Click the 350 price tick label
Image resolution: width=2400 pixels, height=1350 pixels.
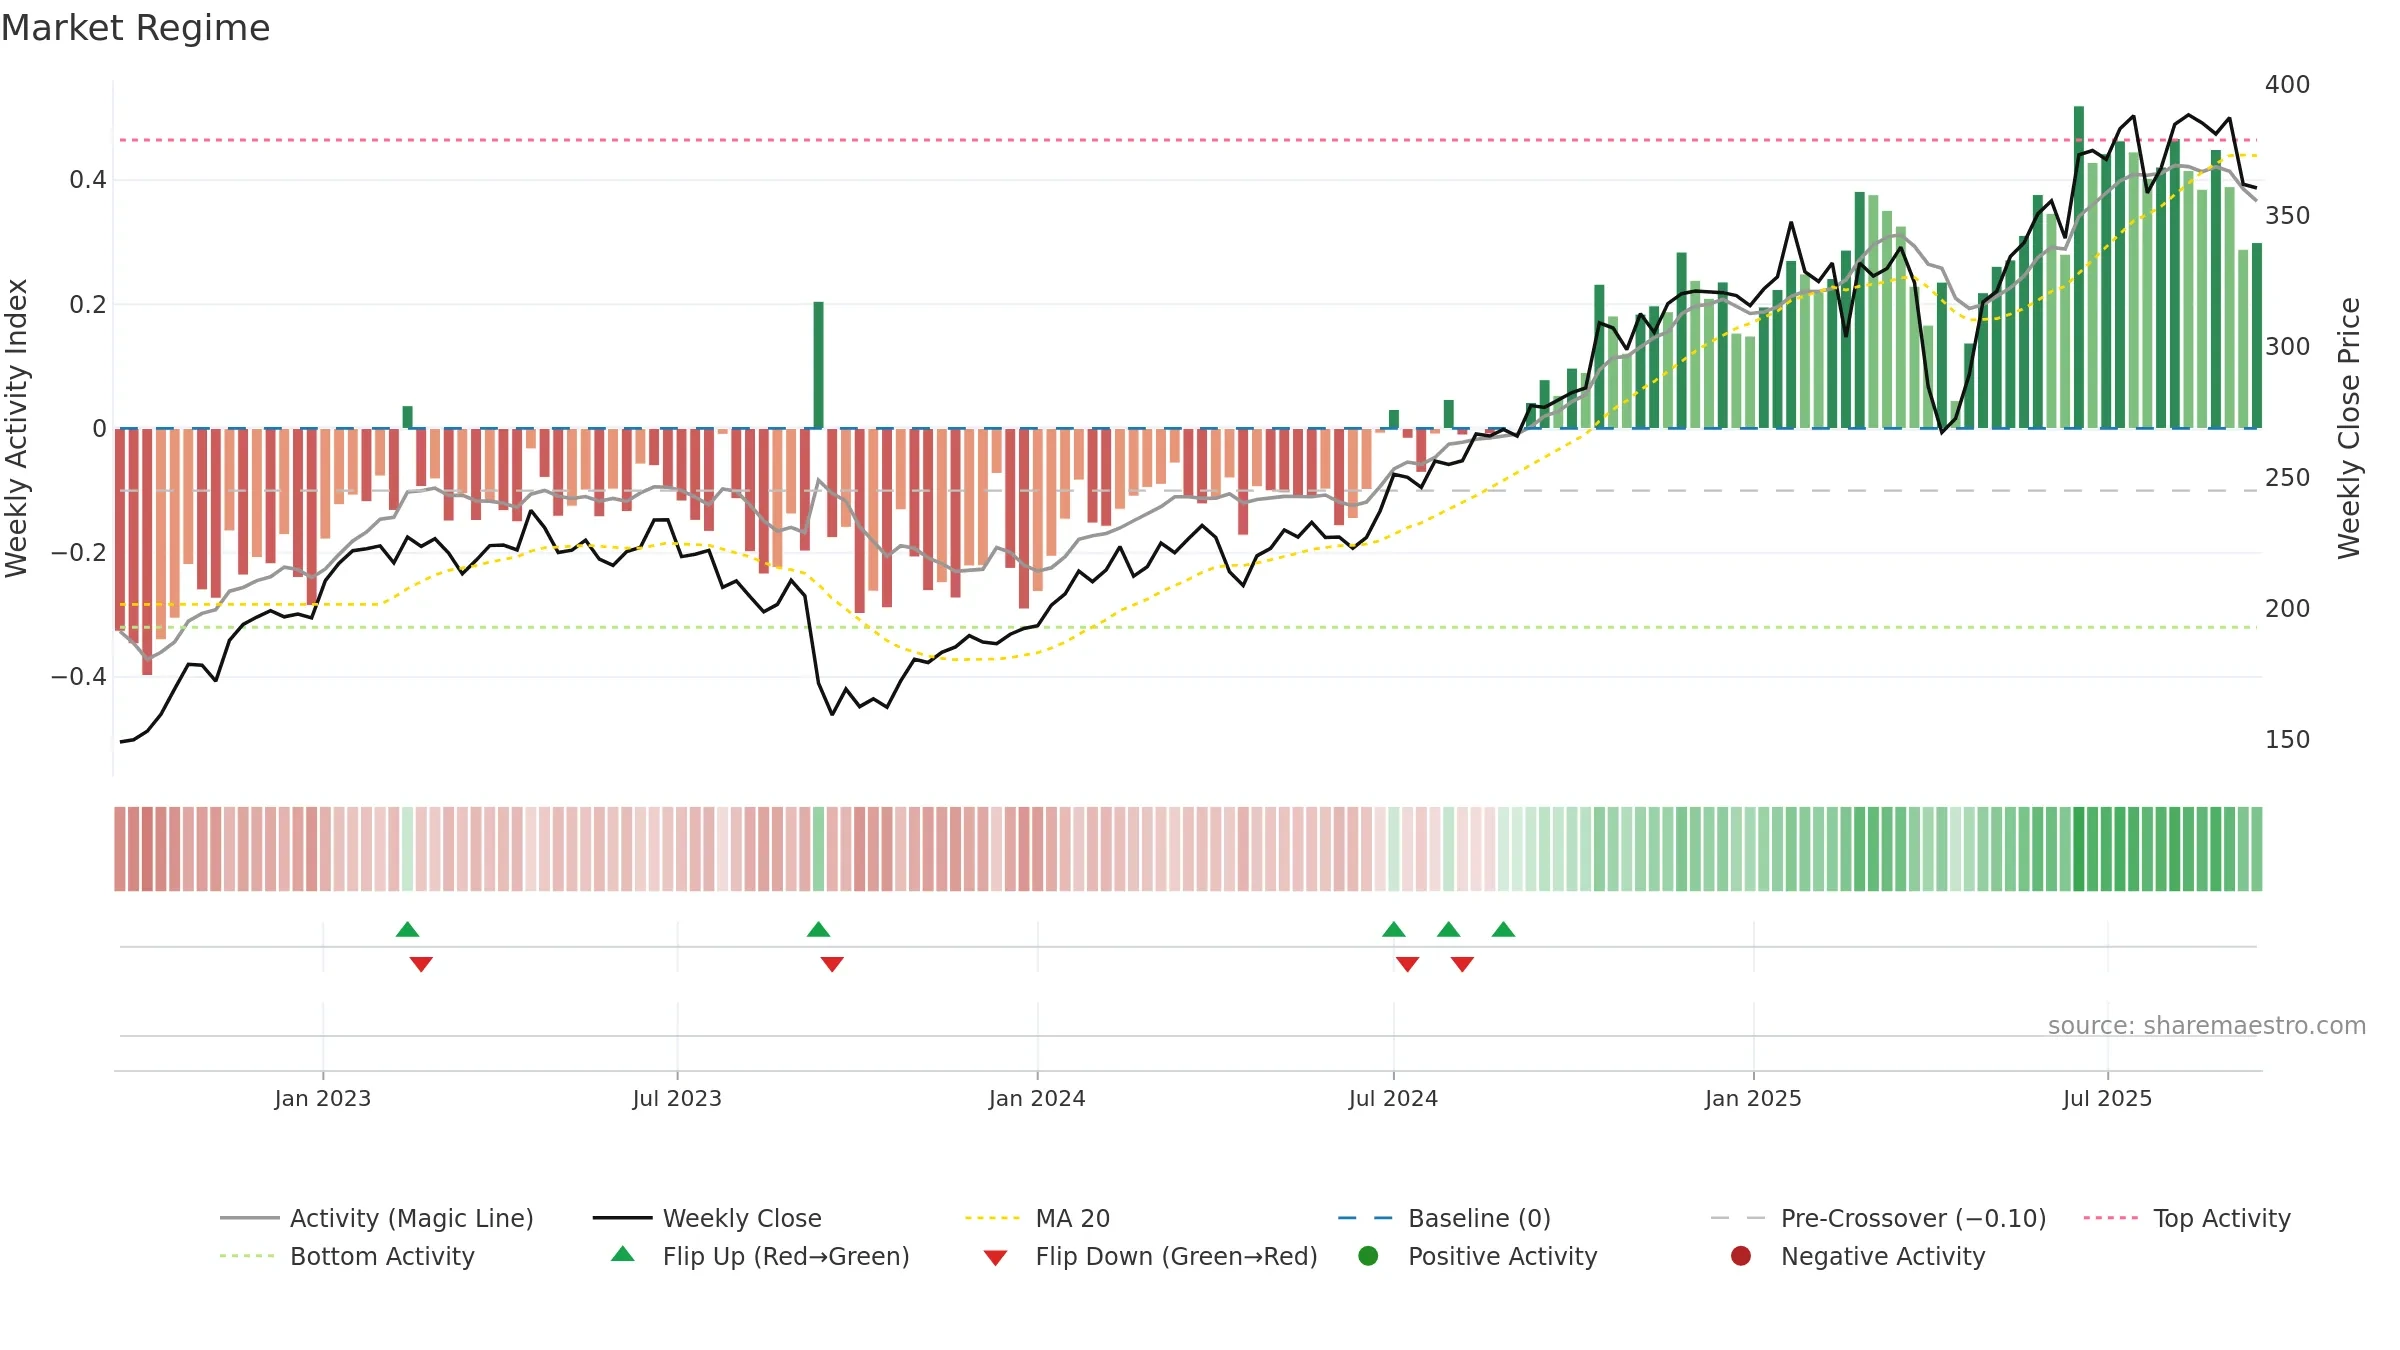pos(2287,215)
